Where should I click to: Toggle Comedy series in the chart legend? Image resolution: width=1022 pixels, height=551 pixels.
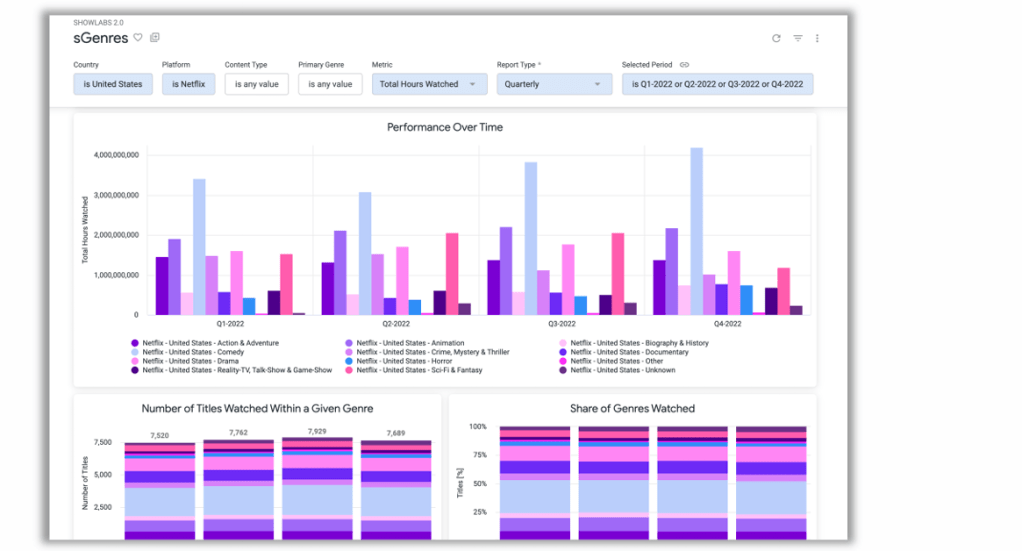point(188,352)
